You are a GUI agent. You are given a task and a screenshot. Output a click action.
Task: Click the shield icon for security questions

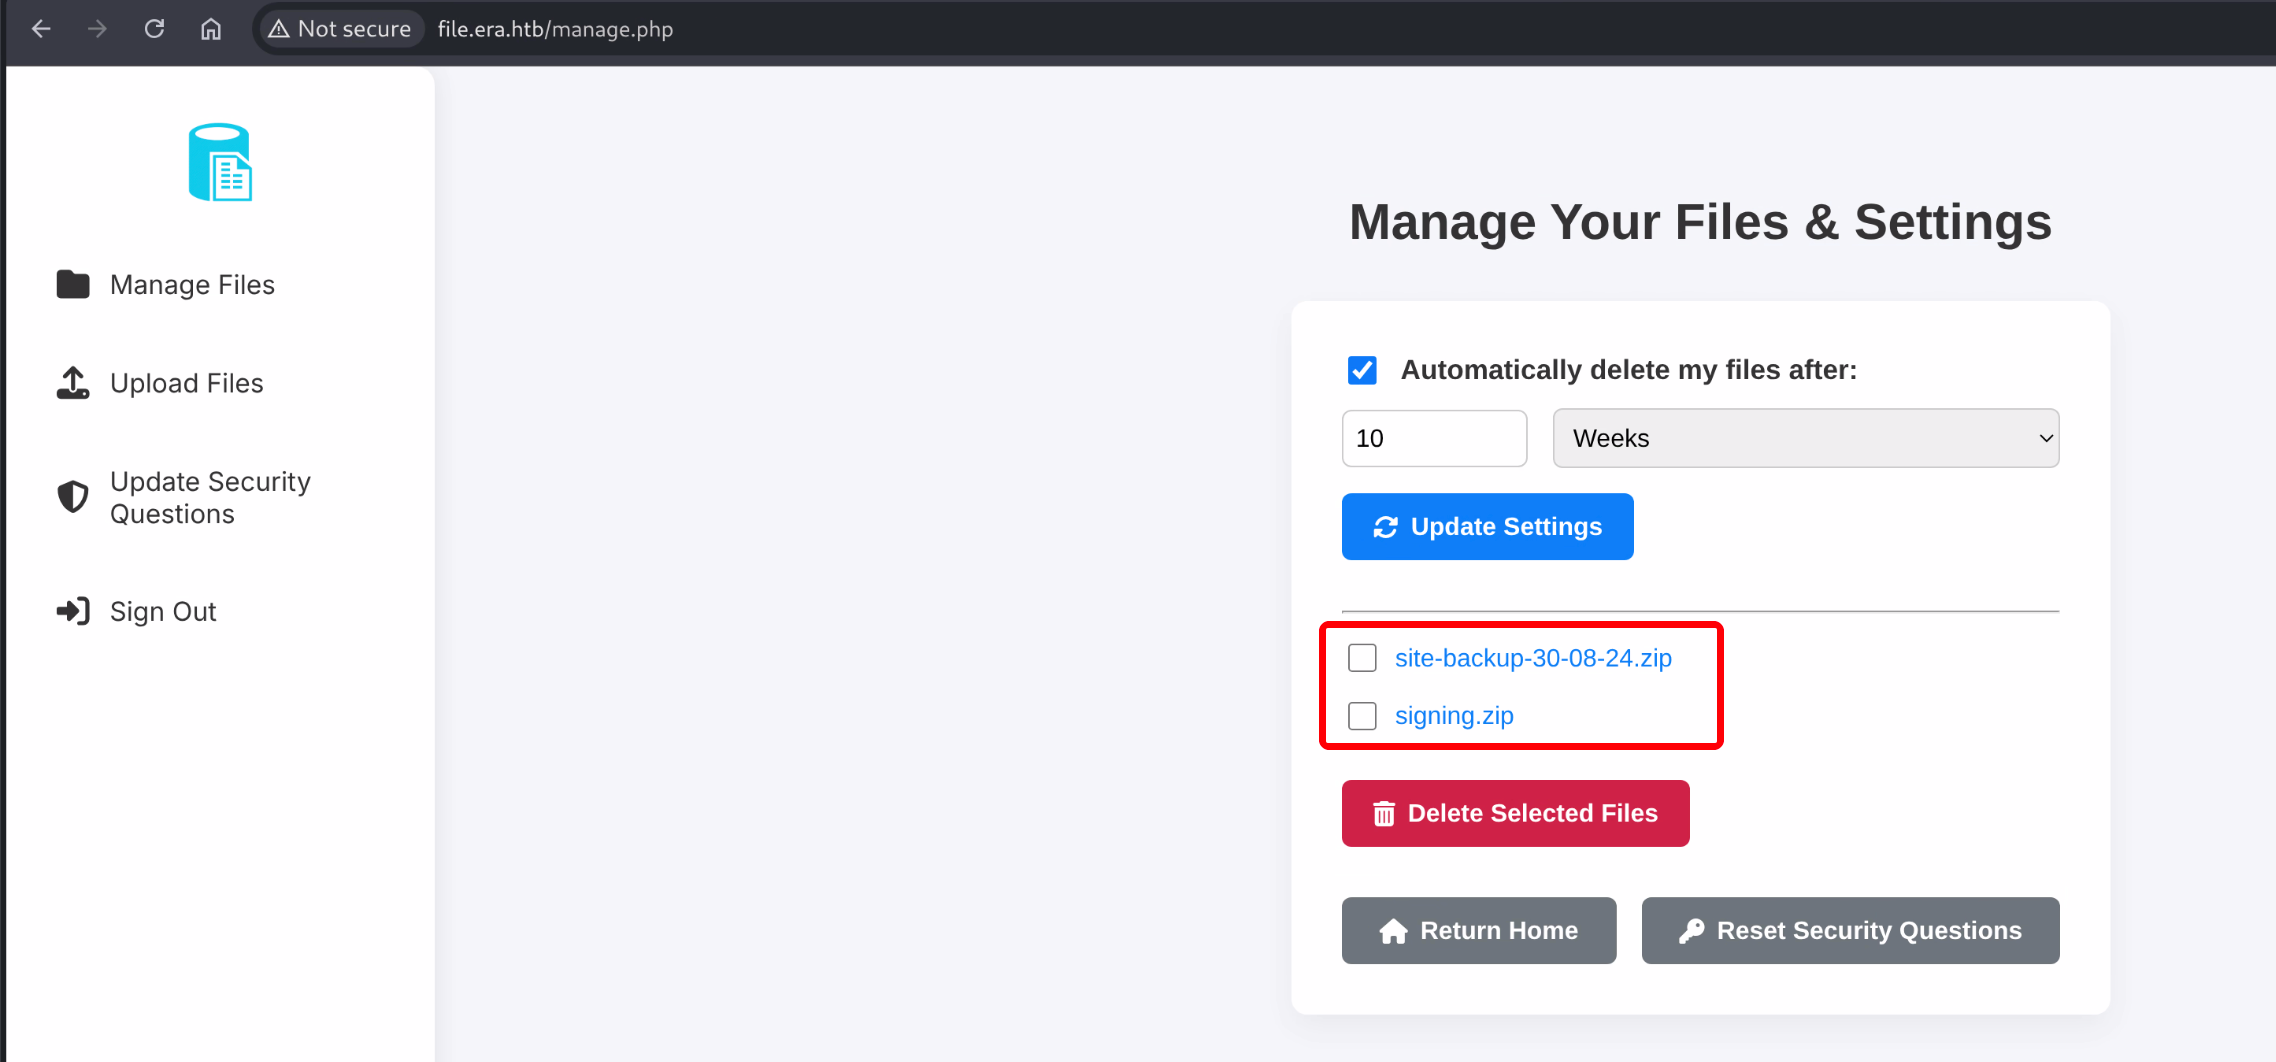73,497
